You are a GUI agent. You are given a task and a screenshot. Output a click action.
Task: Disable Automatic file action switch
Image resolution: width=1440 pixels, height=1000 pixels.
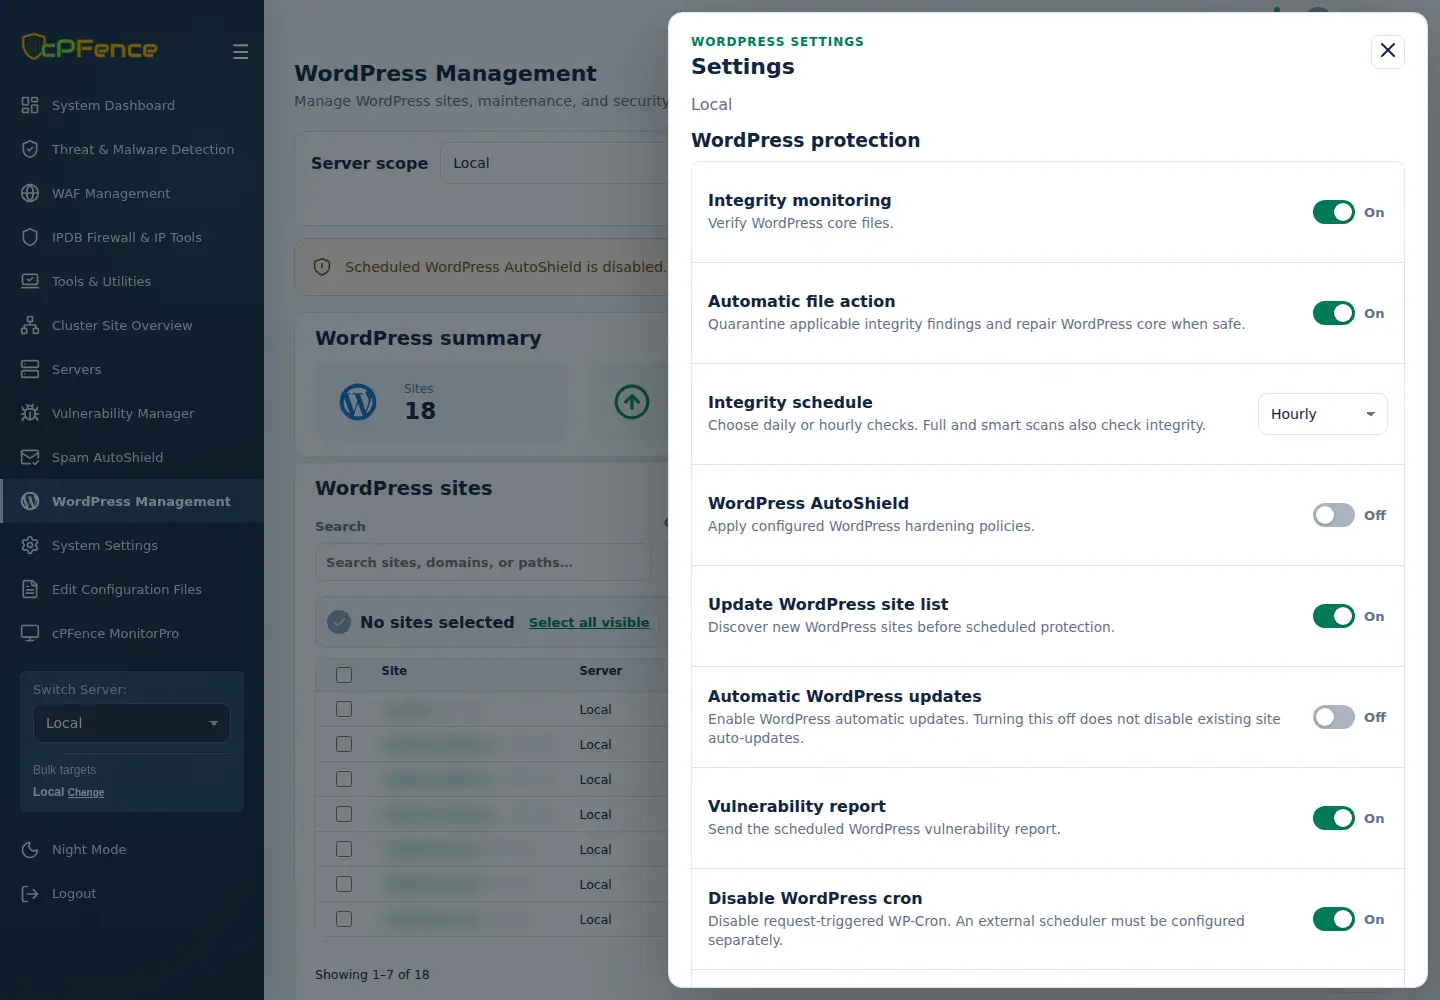tap(1334, 313)
